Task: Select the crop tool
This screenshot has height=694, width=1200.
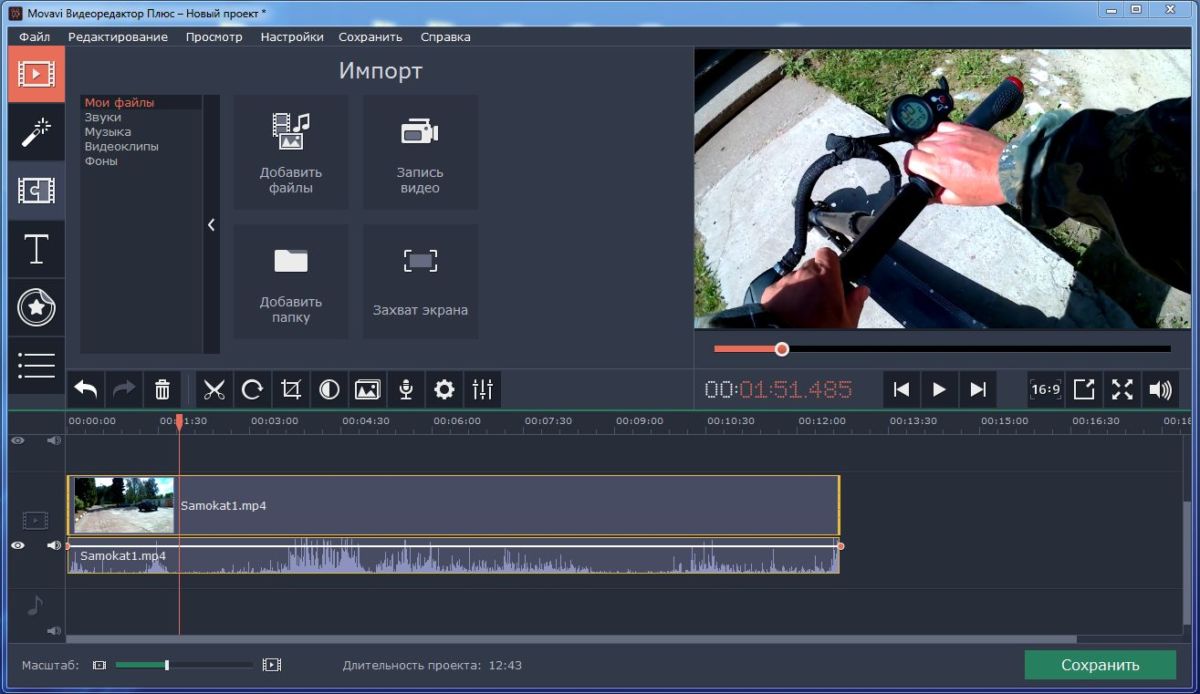Action: coord(291,390)
